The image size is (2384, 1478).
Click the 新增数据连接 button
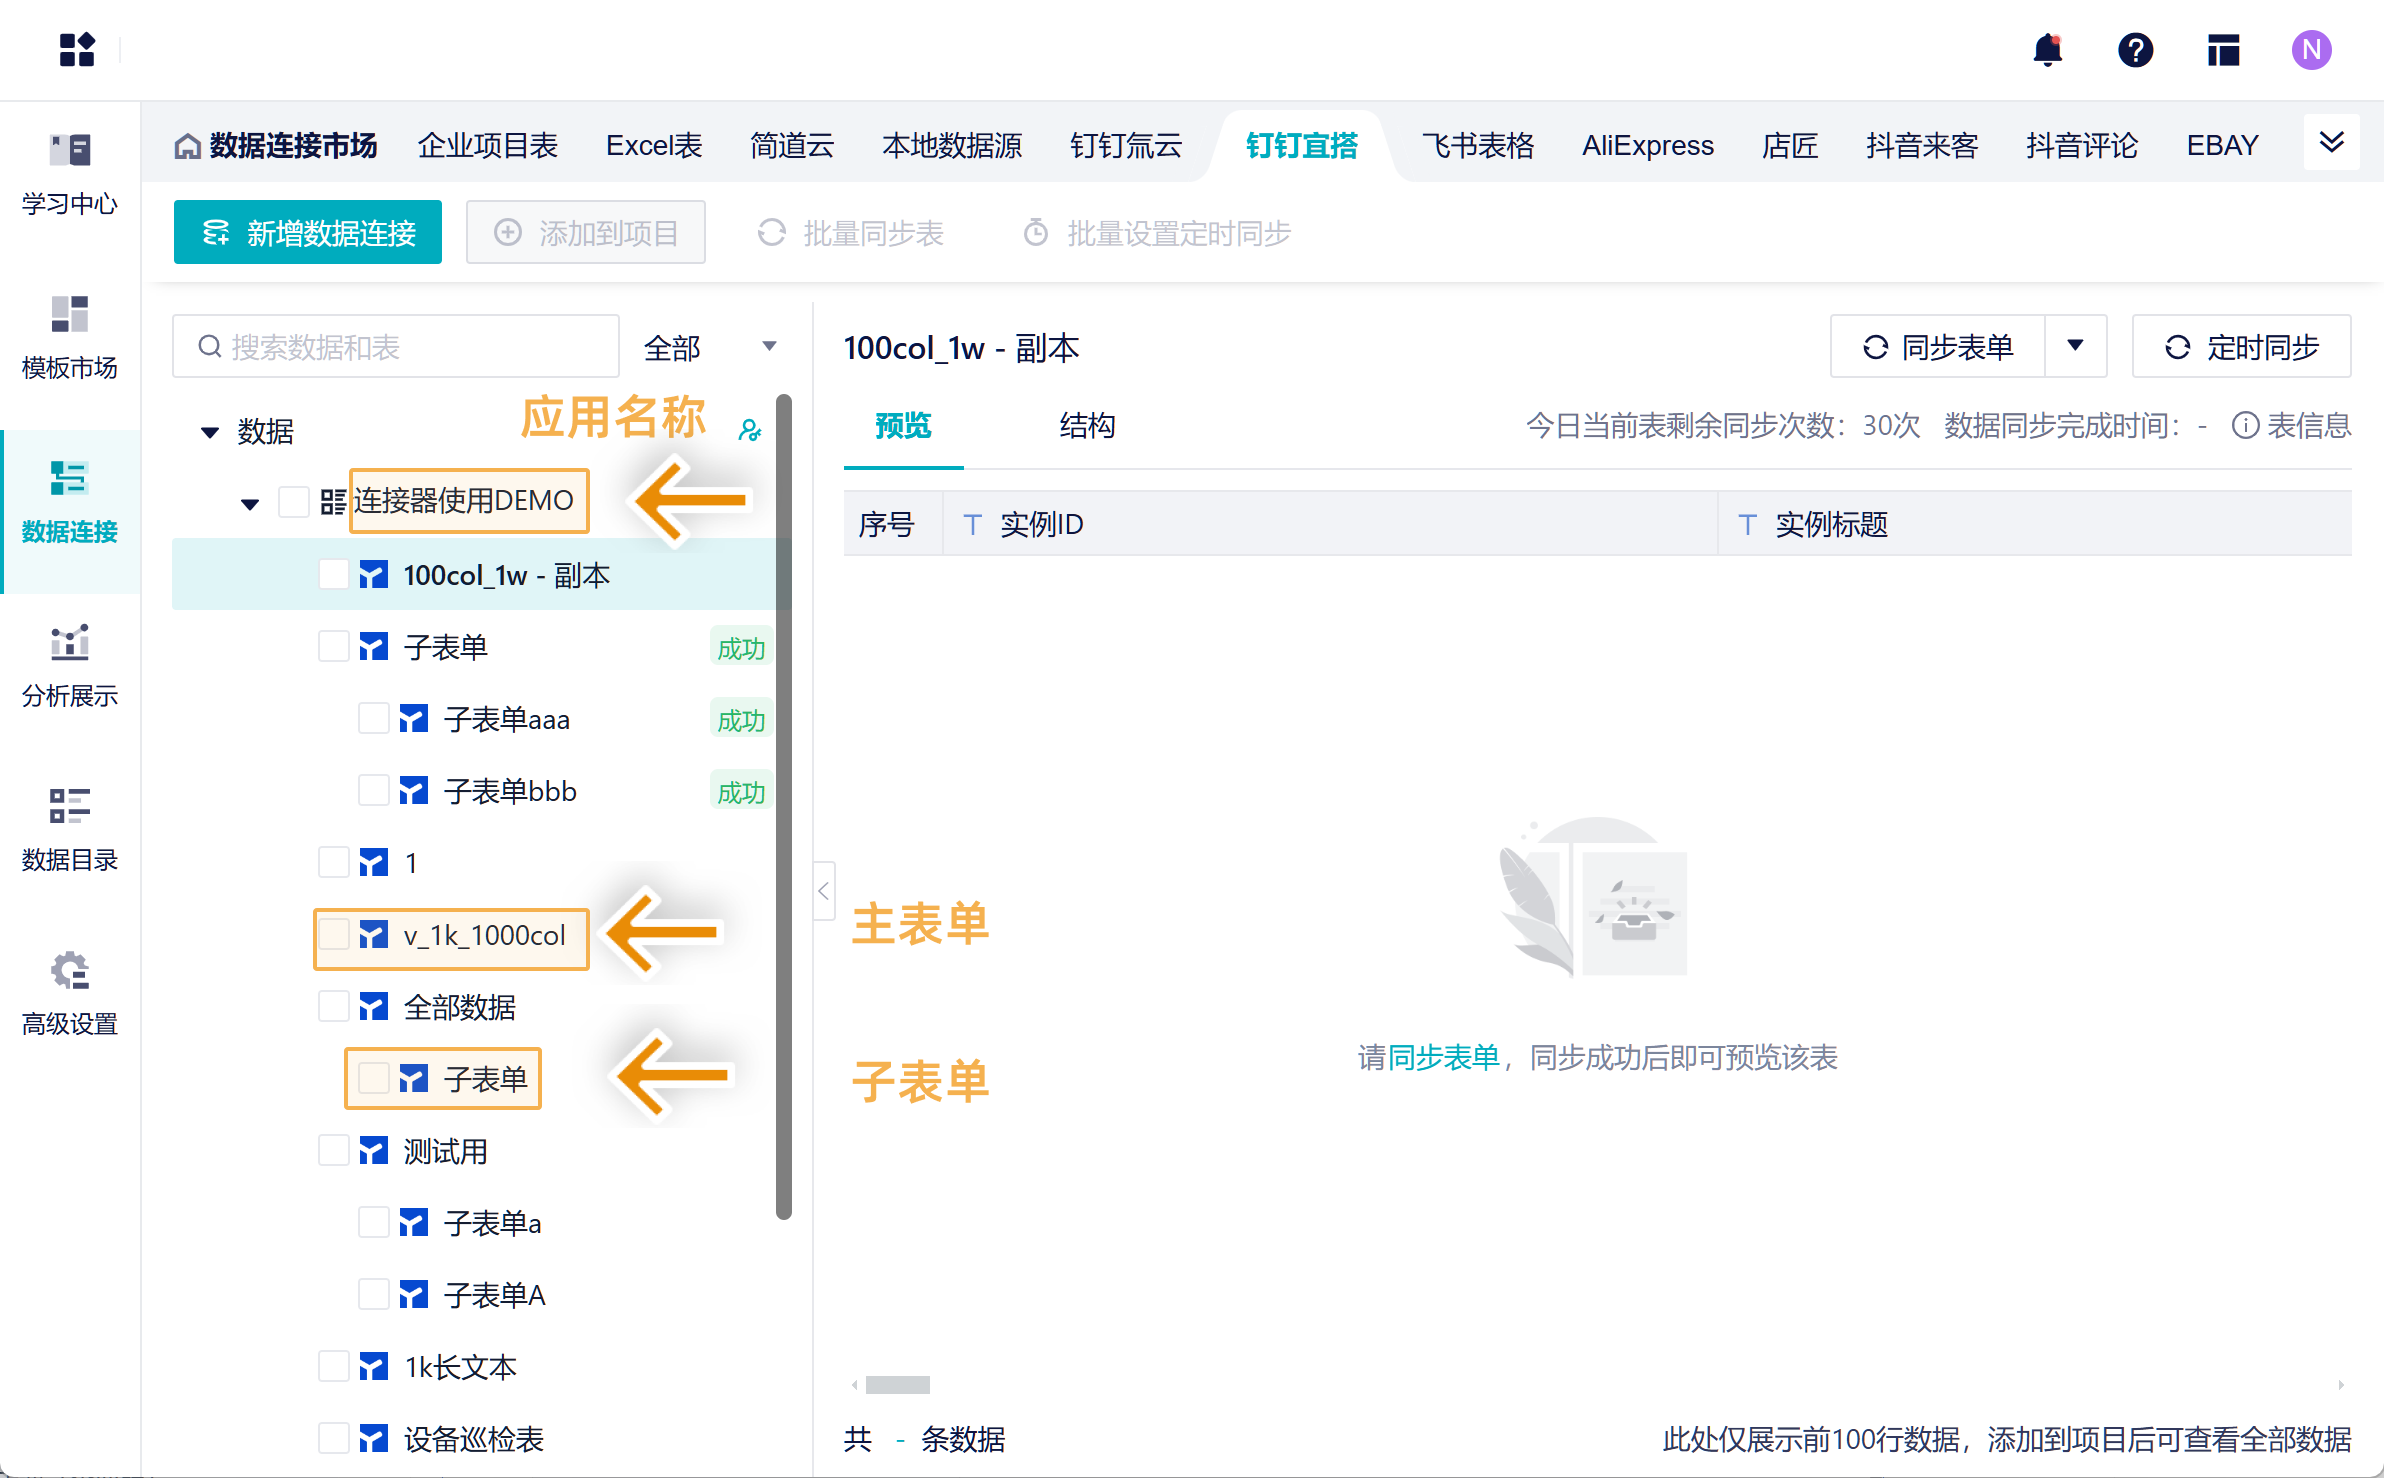coord(308,233)
